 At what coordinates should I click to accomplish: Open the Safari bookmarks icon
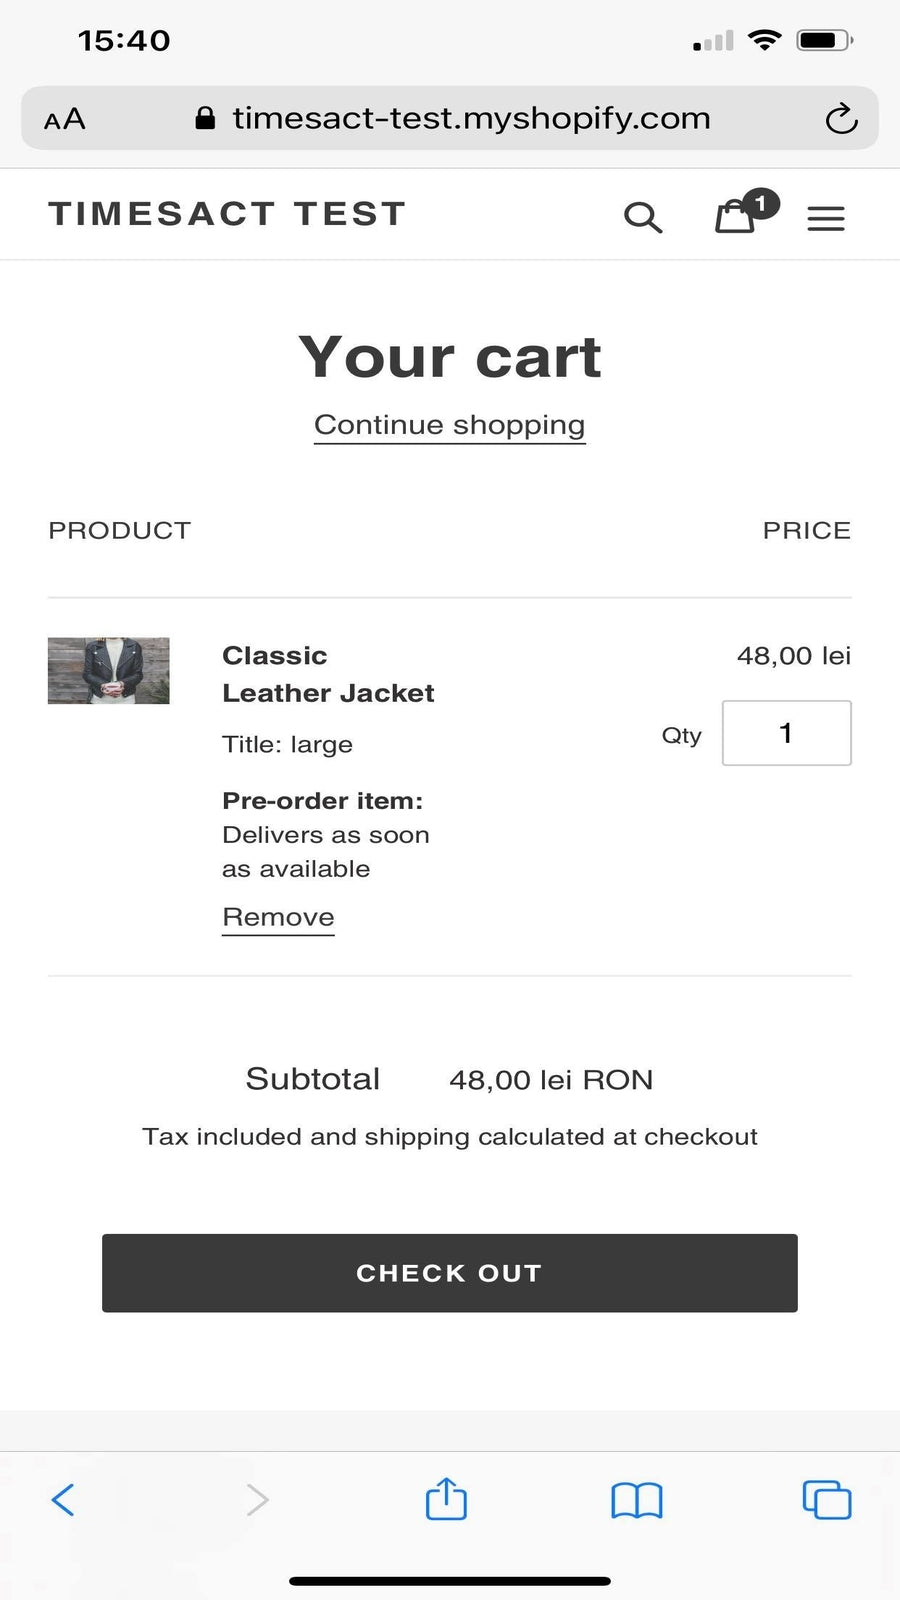click(637, 1500)
